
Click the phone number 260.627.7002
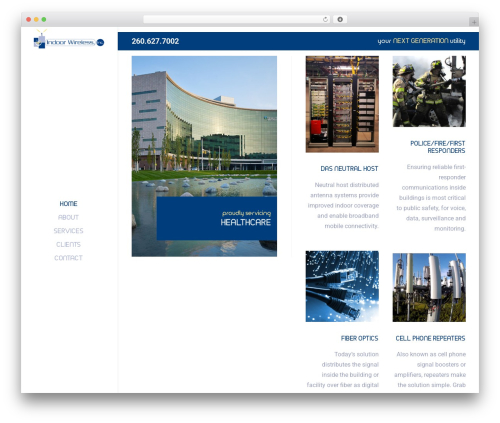155,41
